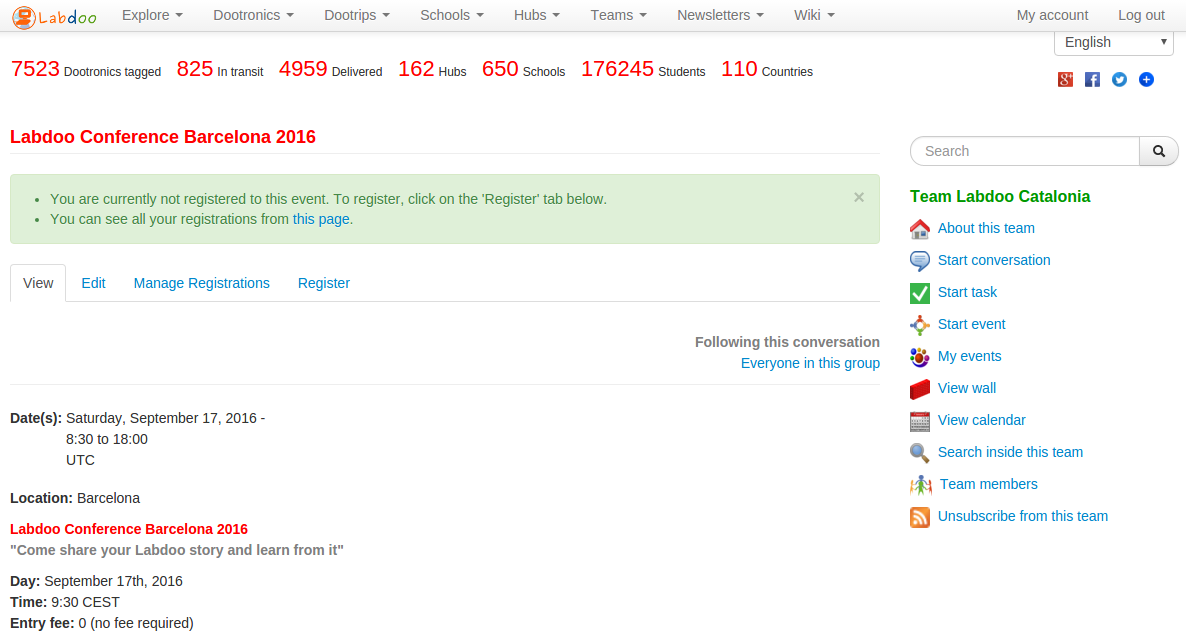
Task: Click the speech bubble Start conversation icon
Action: (920, 261)
